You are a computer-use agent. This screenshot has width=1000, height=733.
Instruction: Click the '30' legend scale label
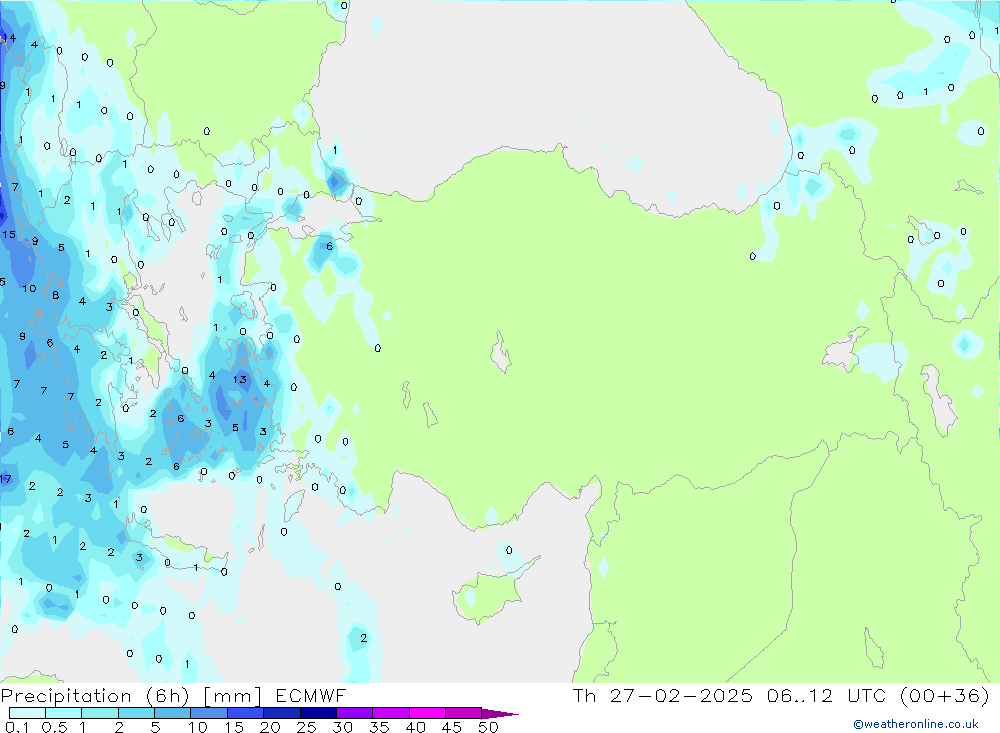(x=342, y=727)
